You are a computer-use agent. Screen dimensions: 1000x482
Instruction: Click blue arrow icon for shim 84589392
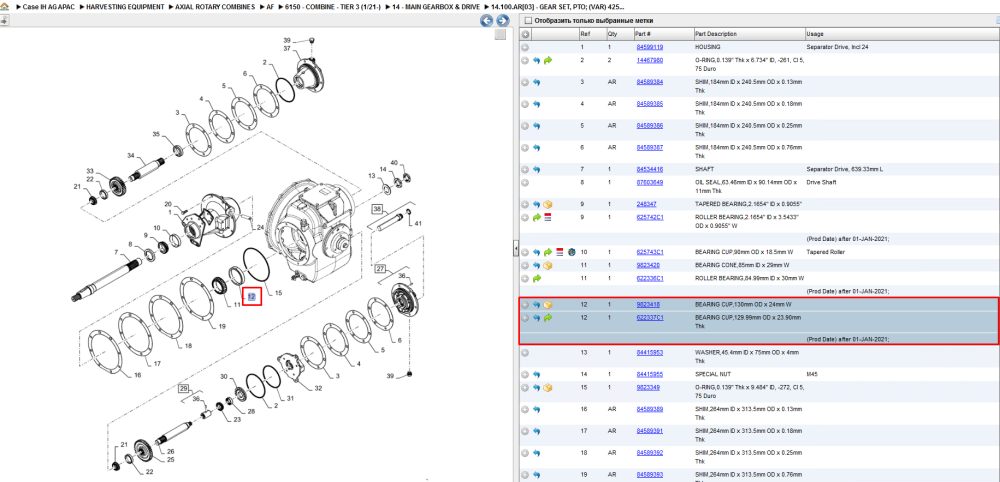(x=536, y=453)
